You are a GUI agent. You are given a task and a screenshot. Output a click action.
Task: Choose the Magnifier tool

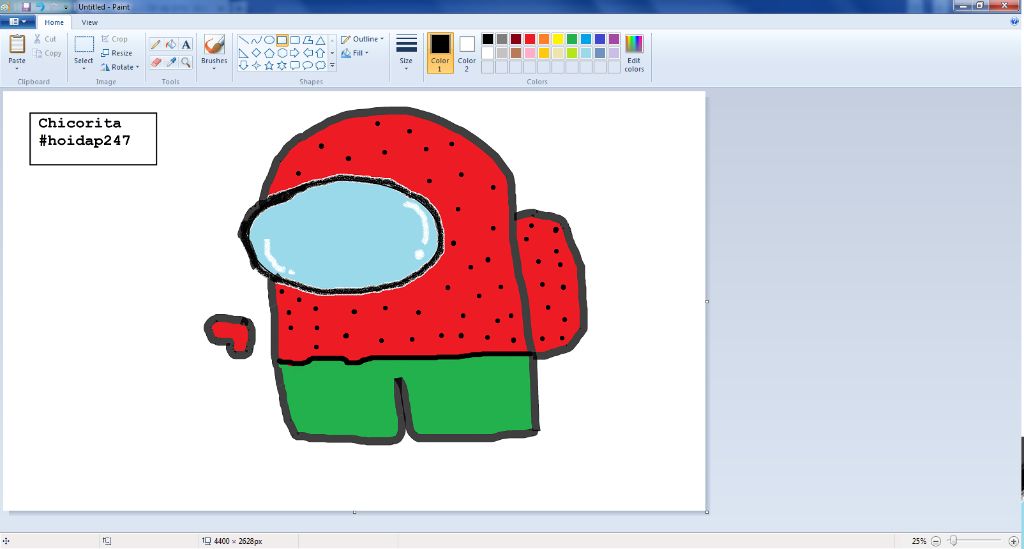click(x=186, y=62)
